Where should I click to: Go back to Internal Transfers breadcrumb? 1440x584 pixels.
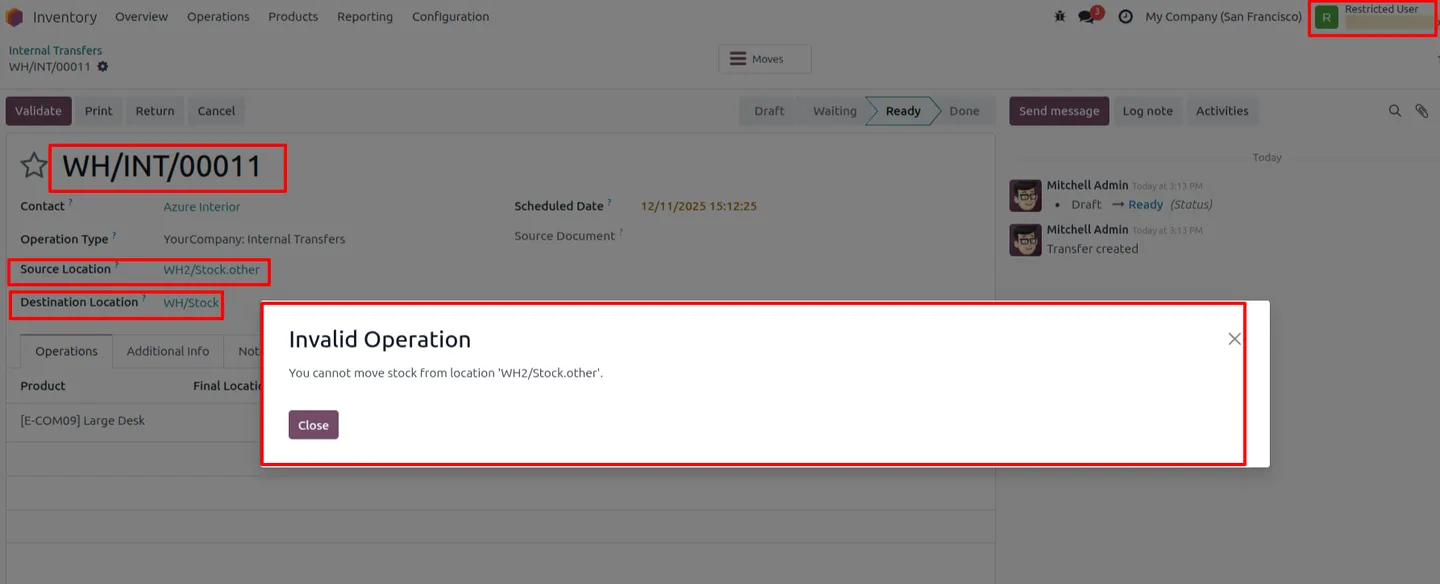click(x=56, y=50)
